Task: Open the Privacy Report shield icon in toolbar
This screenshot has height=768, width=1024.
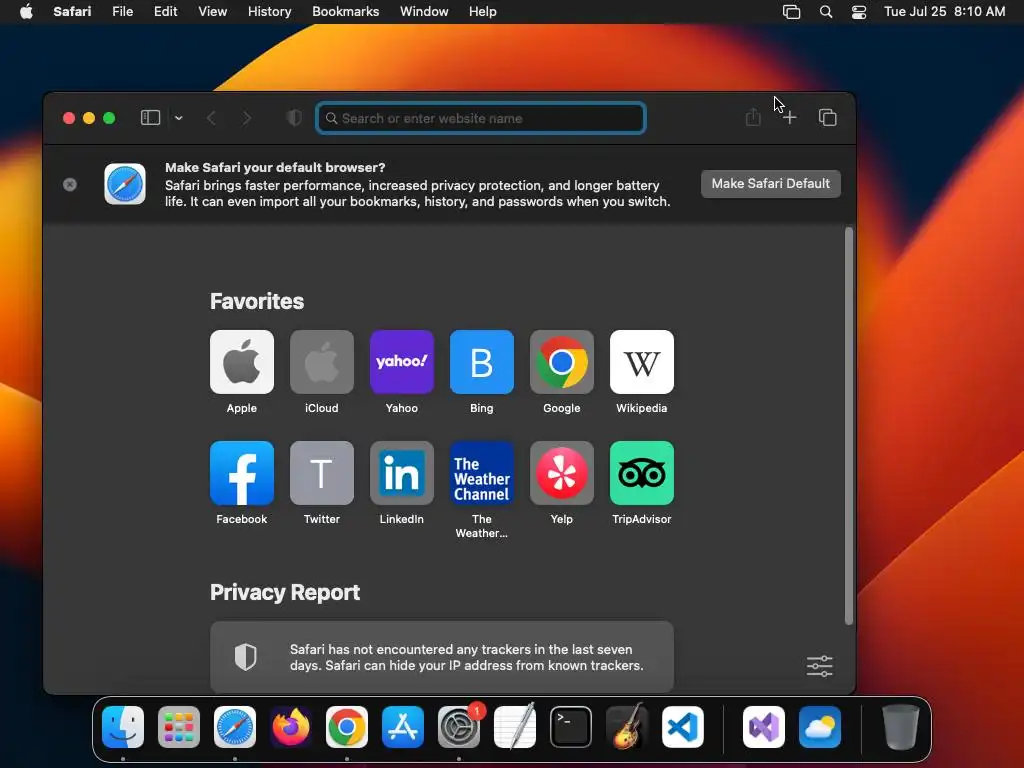Action: click(x=294, y=118)
